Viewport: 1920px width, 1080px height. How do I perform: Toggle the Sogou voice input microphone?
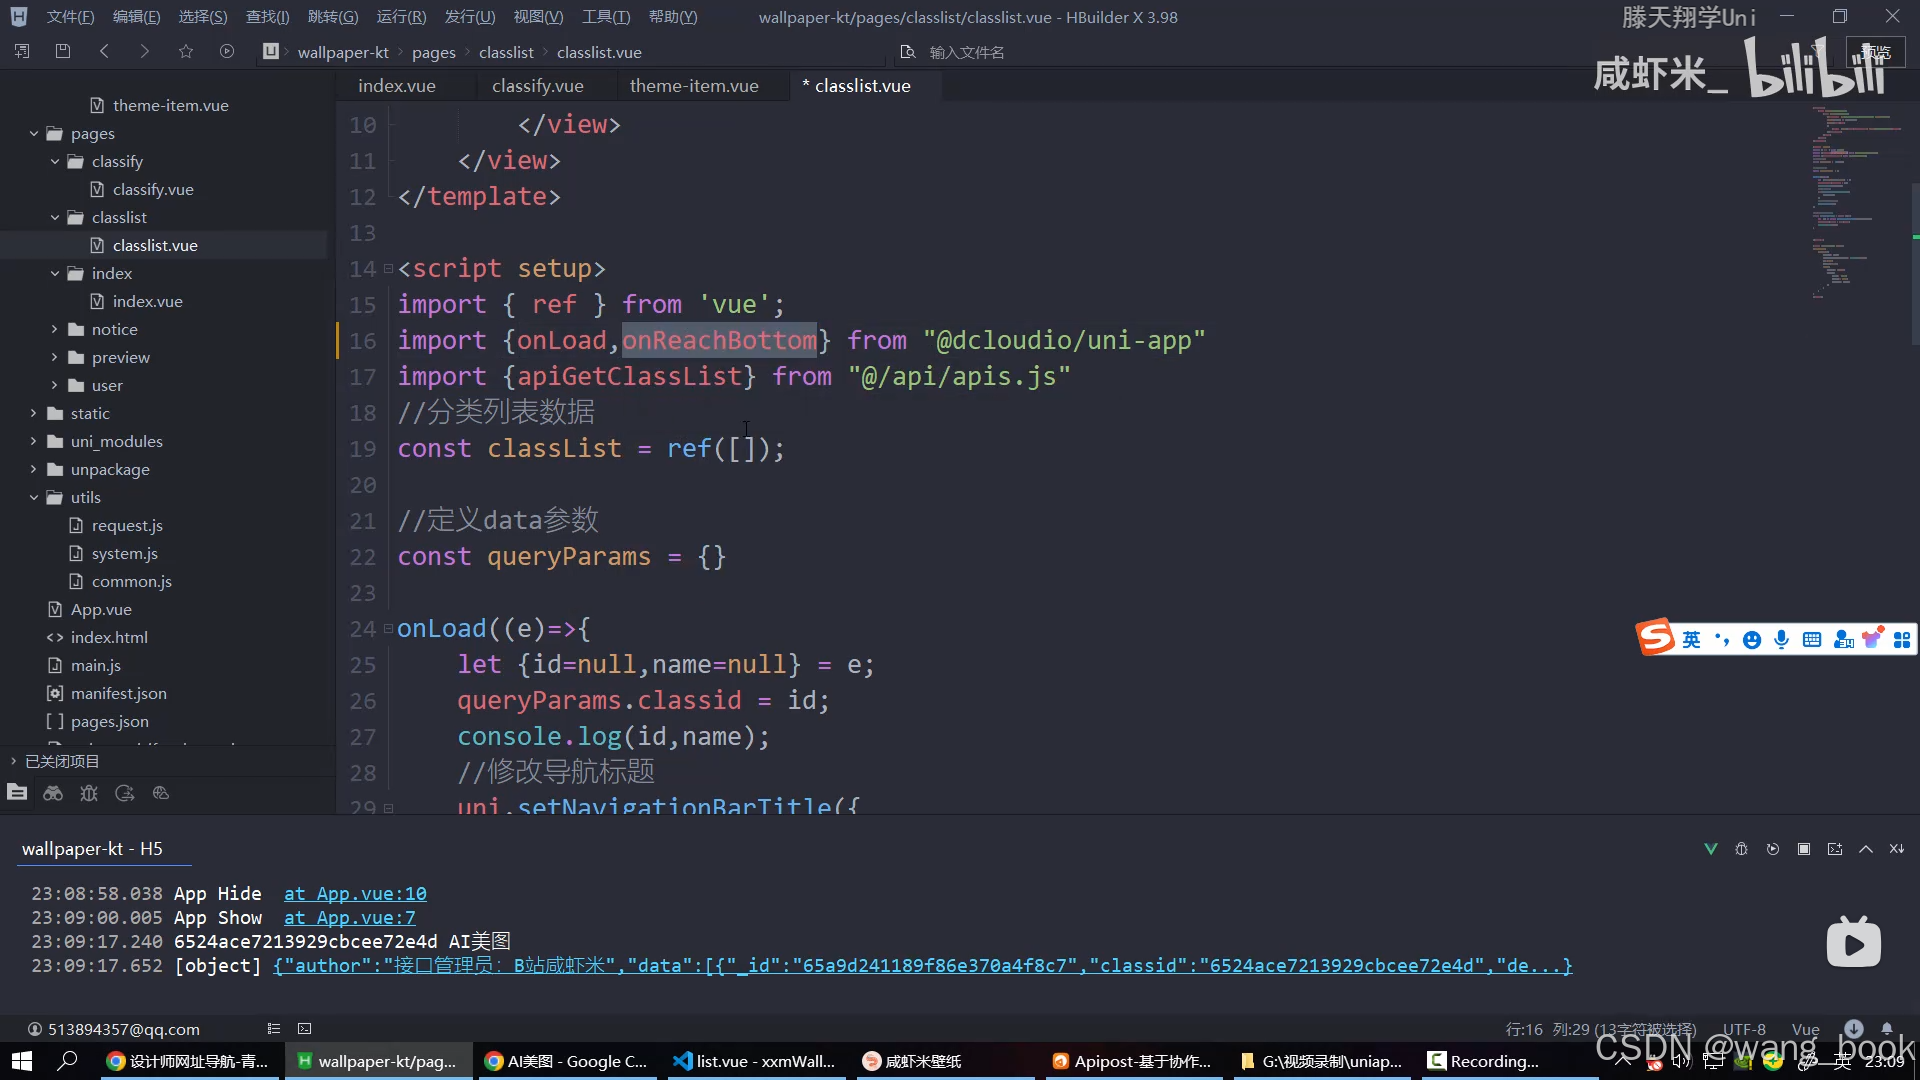(x=1781, y=640)
